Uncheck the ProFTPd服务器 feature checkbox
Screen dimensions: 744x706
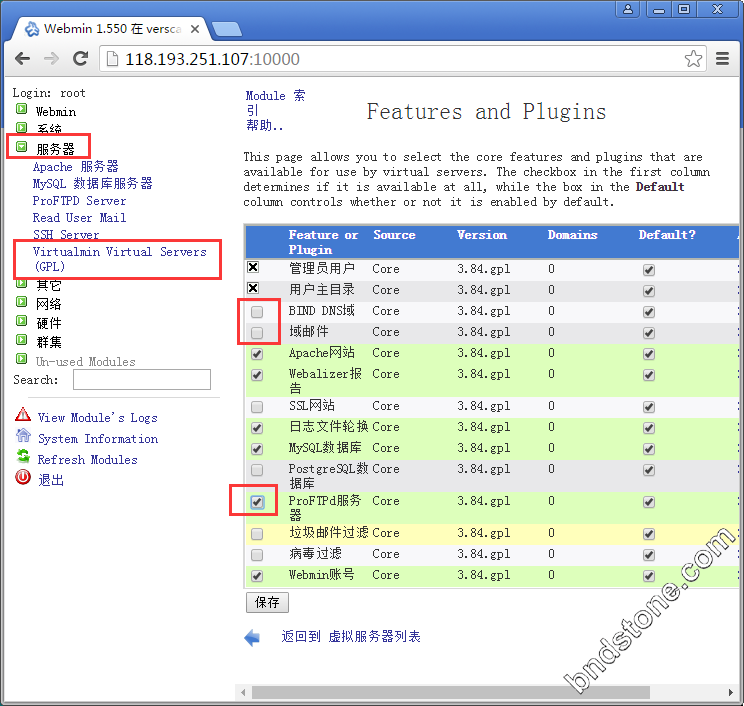coord(257,502)
